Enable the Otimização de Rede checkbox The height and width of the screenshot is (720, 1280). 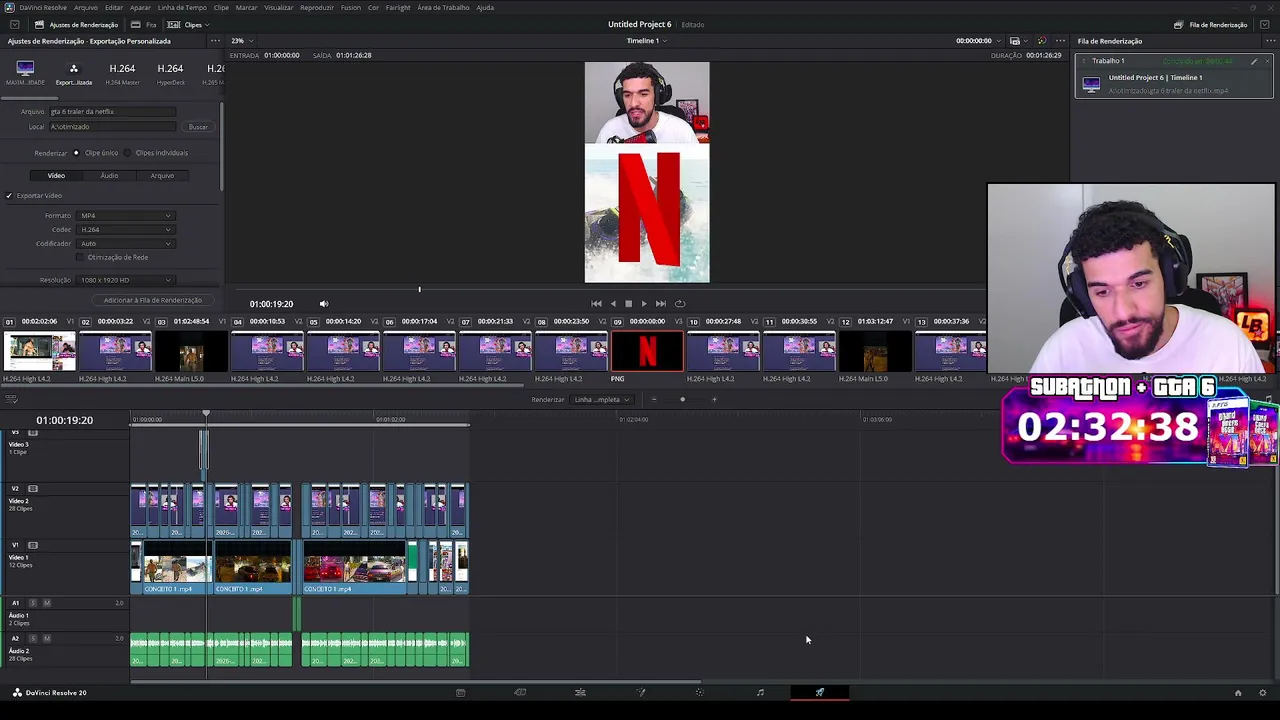(81, 258)
